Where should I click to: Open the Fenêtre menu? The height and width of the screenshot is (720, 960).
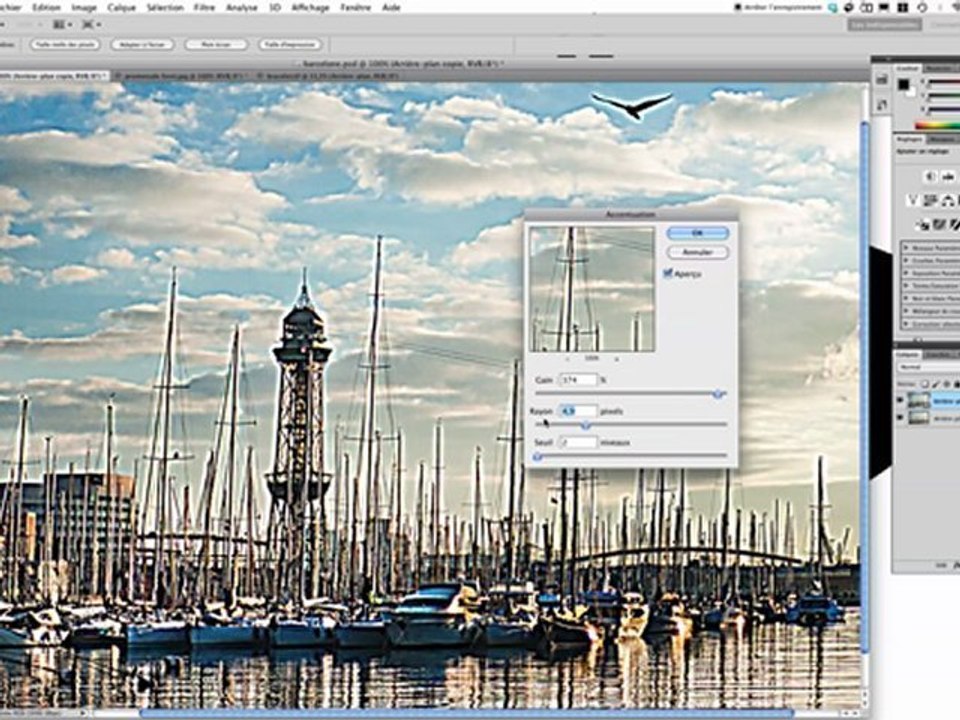tap(356, 8)
